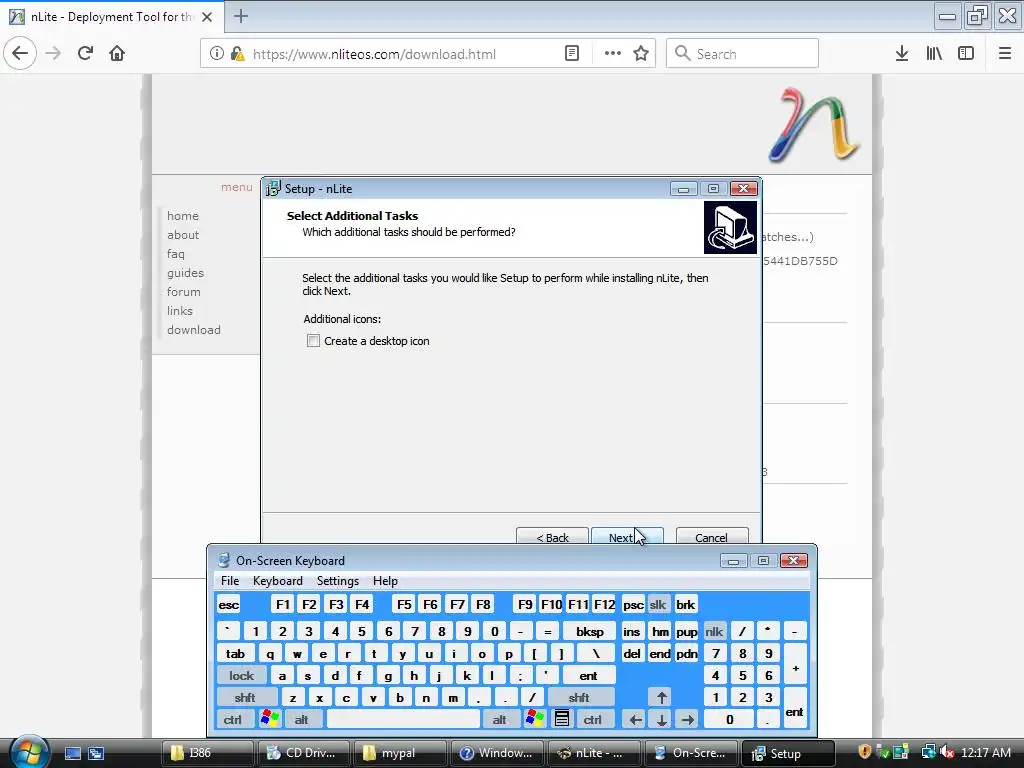
Task: Click the security shield tray icon
Action: (864, 752)
